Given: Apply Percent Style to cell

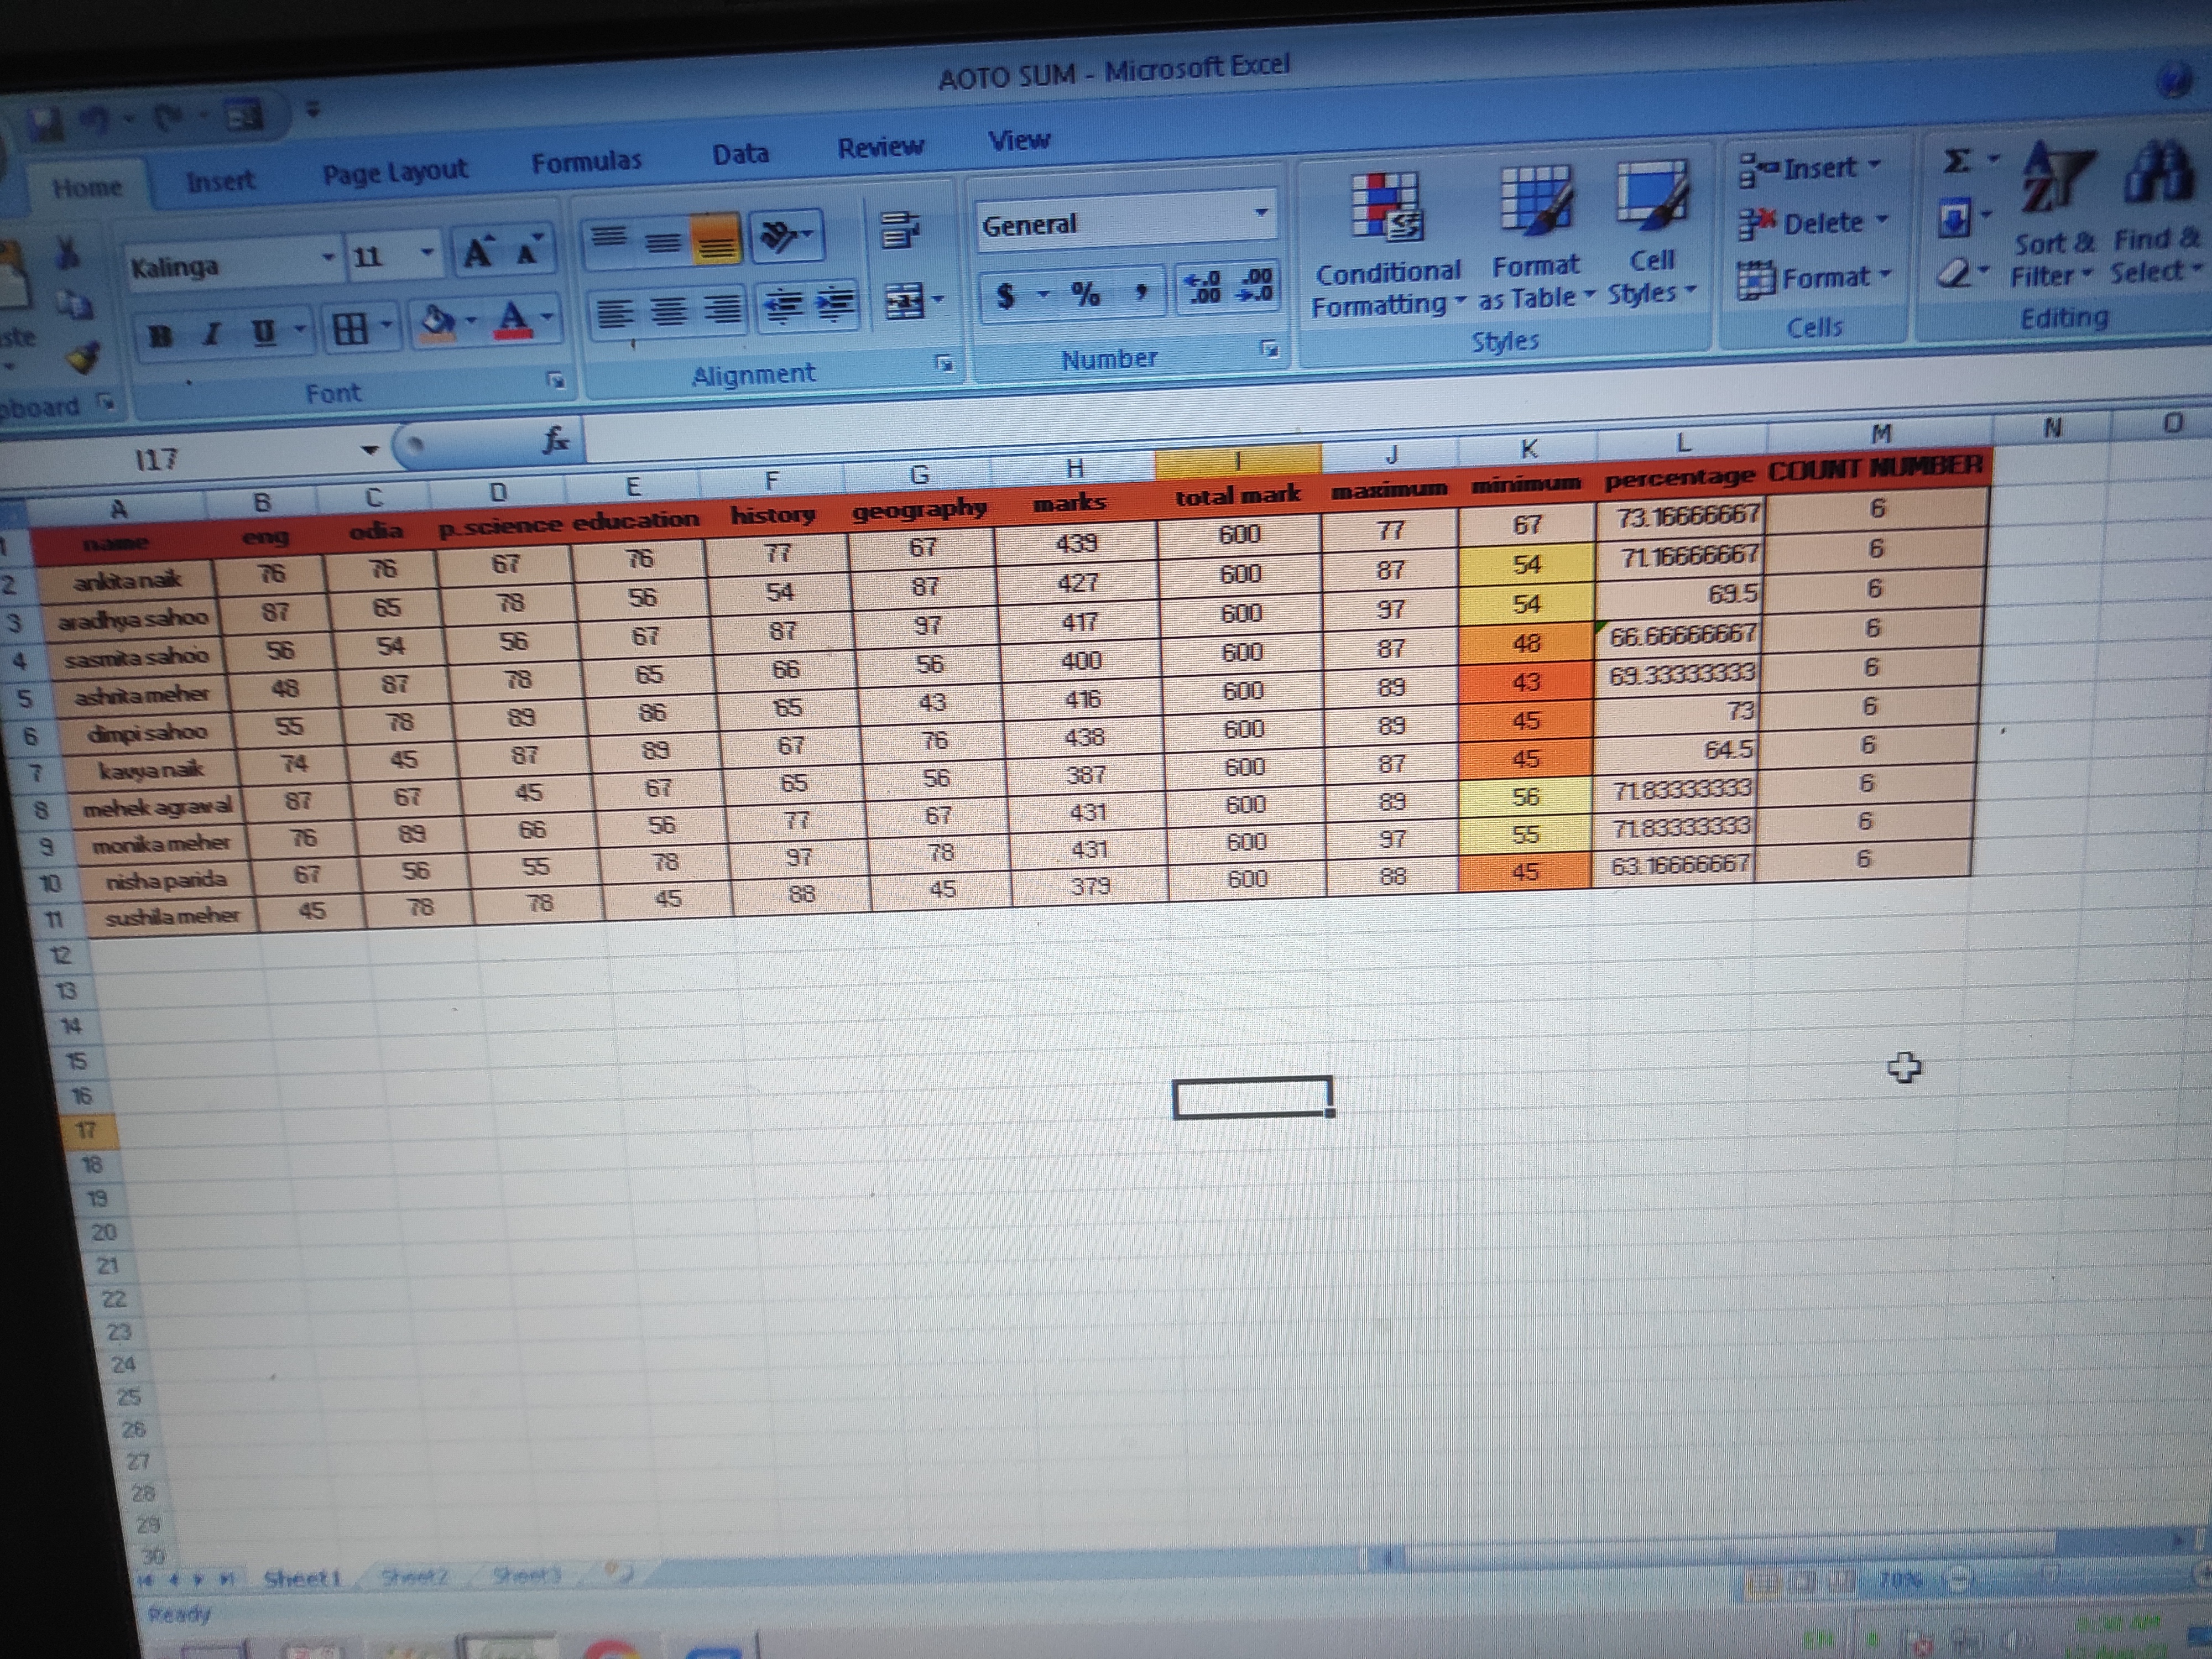Looking at the screenshot, I should pos(1086,294).
